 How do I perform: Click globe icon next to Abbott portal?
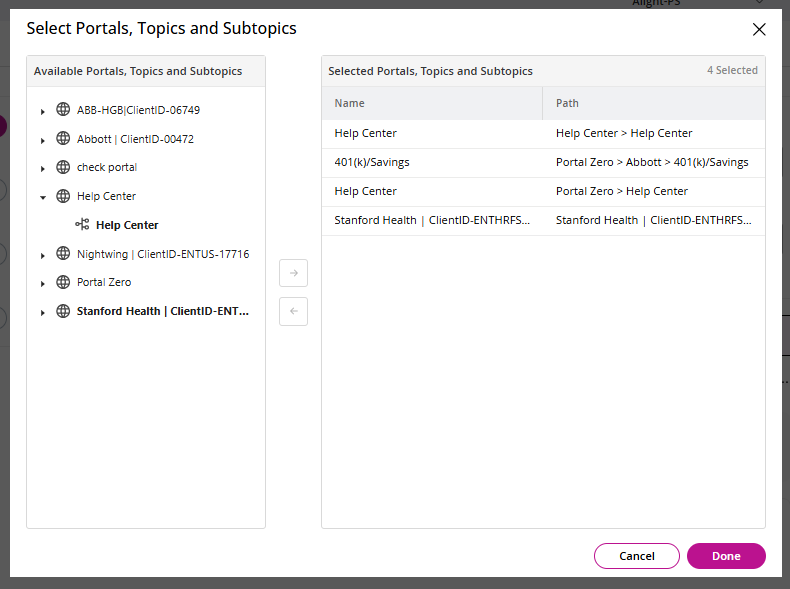click(63, 139)
